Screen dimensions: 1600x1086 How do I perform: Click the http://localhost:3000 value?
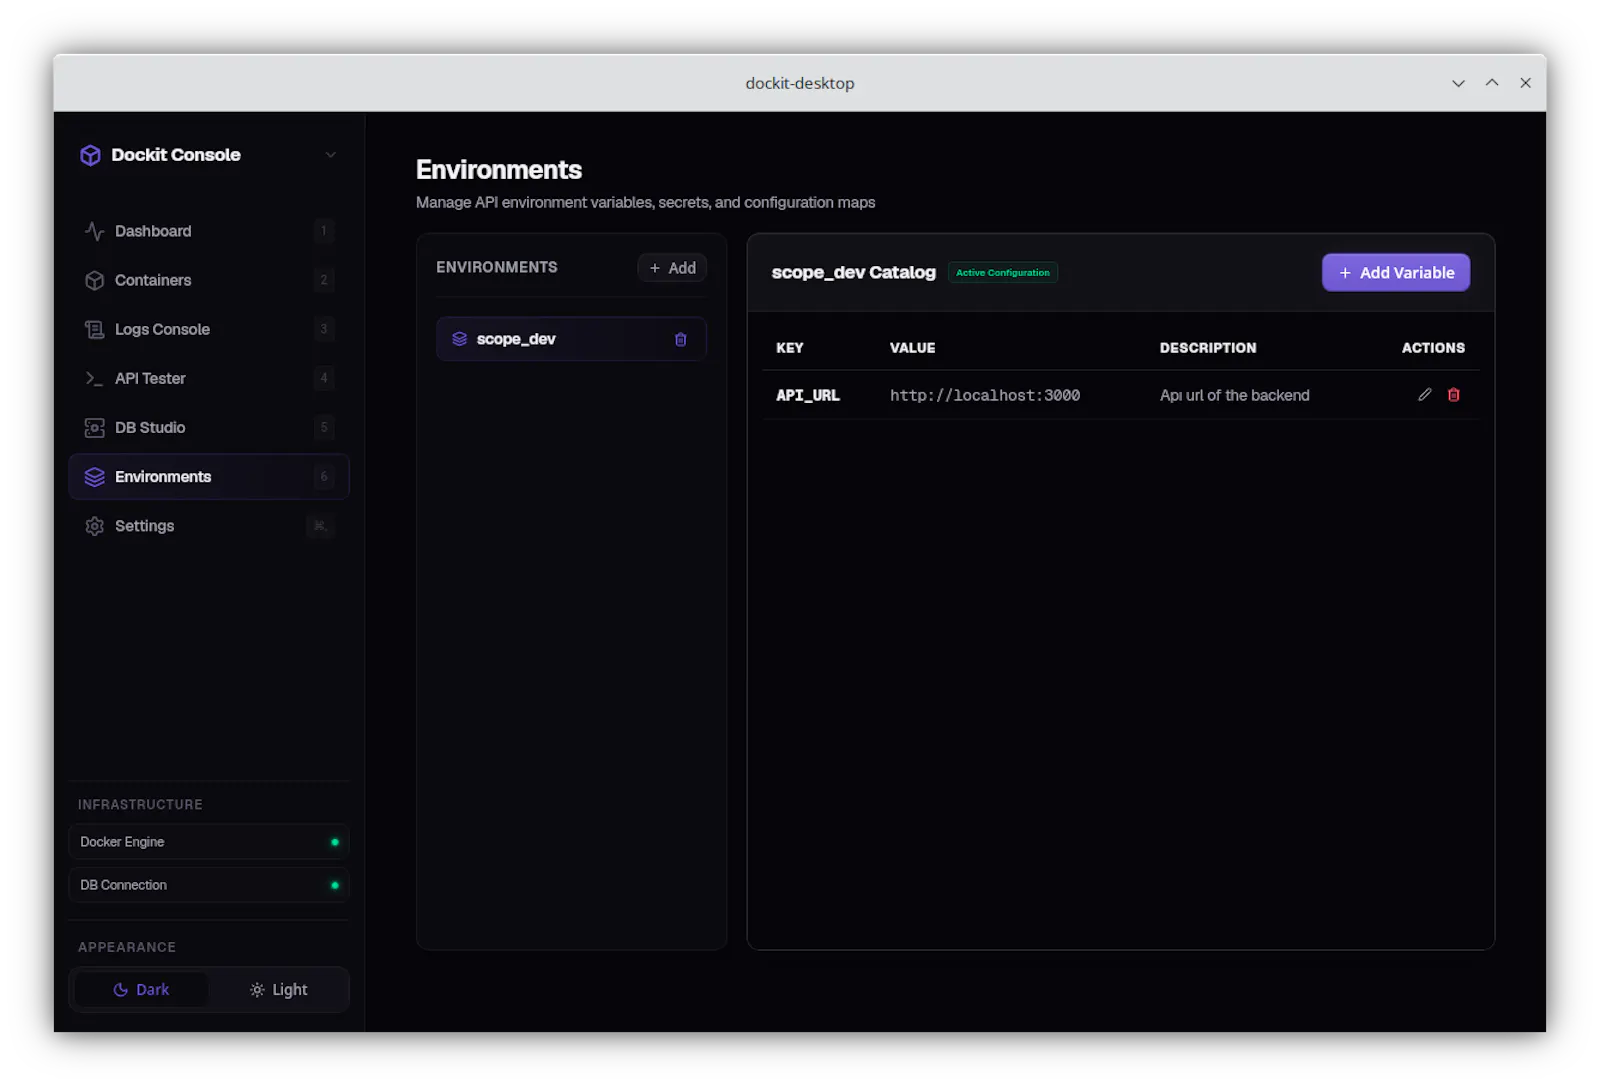pos(985,395)
